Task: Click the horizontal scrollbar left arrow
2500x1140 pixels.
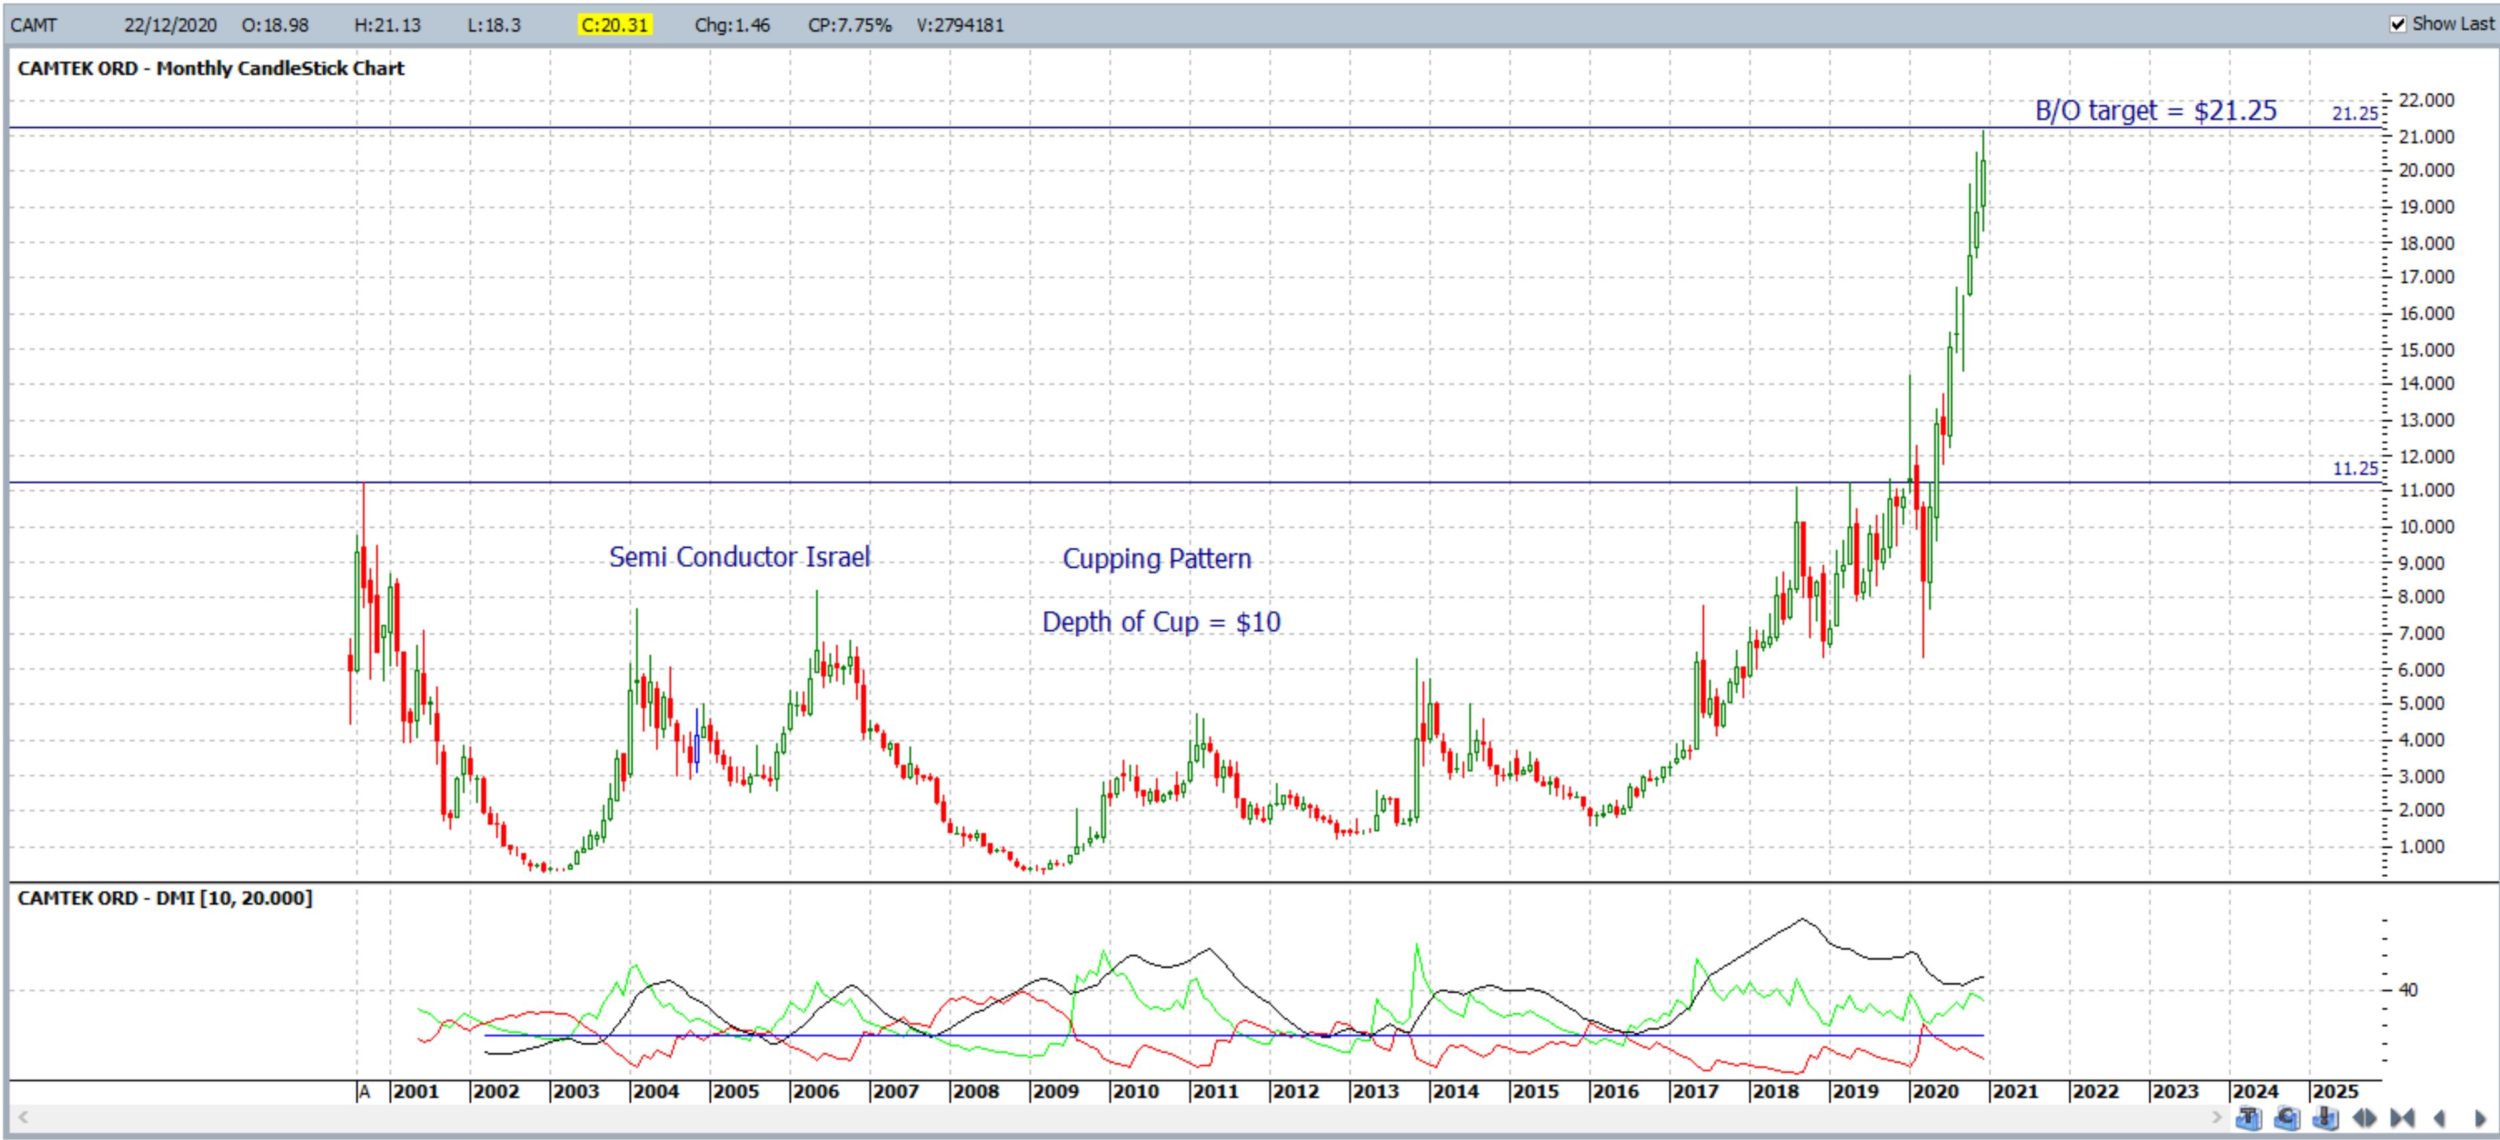Action: click(22, 1117)
